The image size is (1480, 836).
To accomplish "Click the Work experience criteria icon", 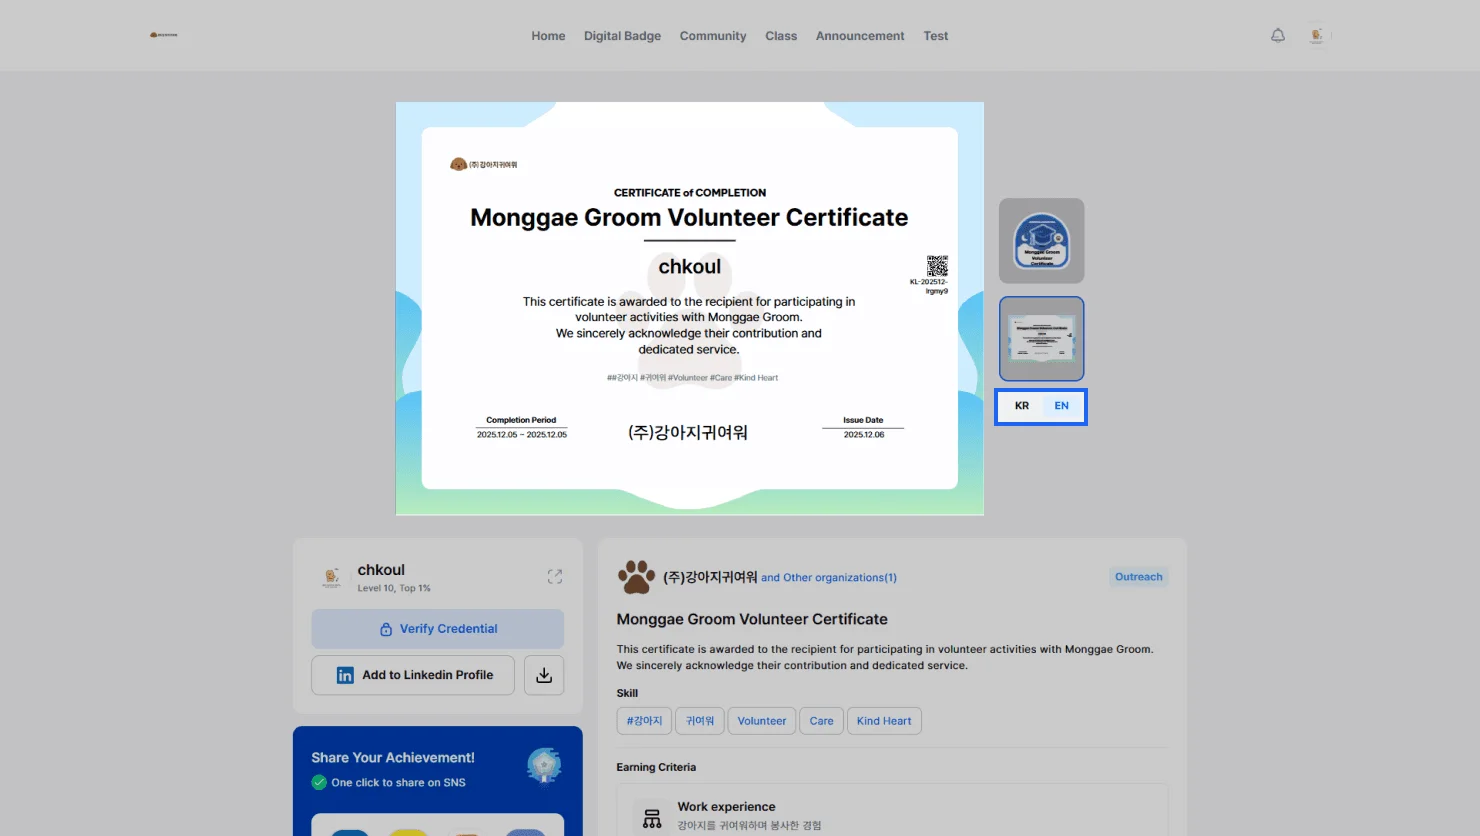I will (x=652, y=818).
